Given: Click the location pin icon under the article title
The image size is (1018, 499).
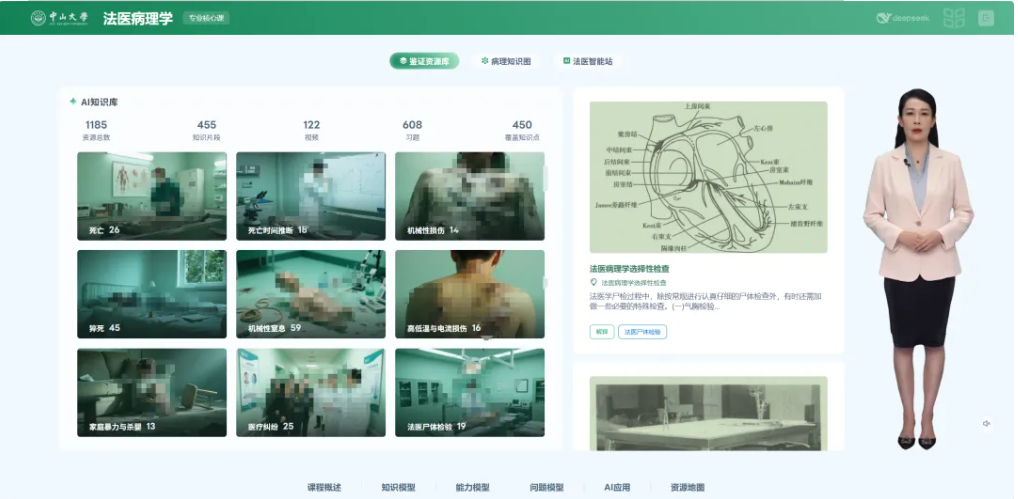Looking at the screenshot, I should (594, 283).
